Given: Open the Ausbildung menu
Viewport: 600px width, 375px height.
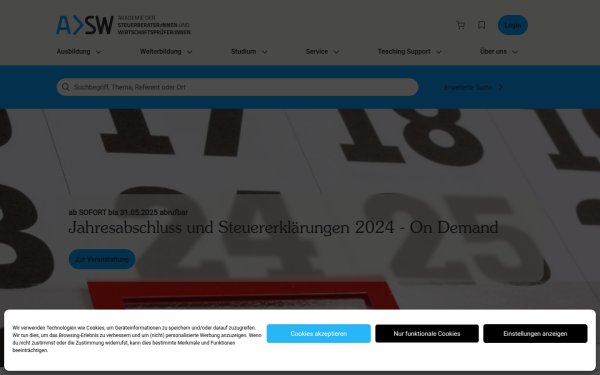Looking at the screenshot, I should 73,51.
